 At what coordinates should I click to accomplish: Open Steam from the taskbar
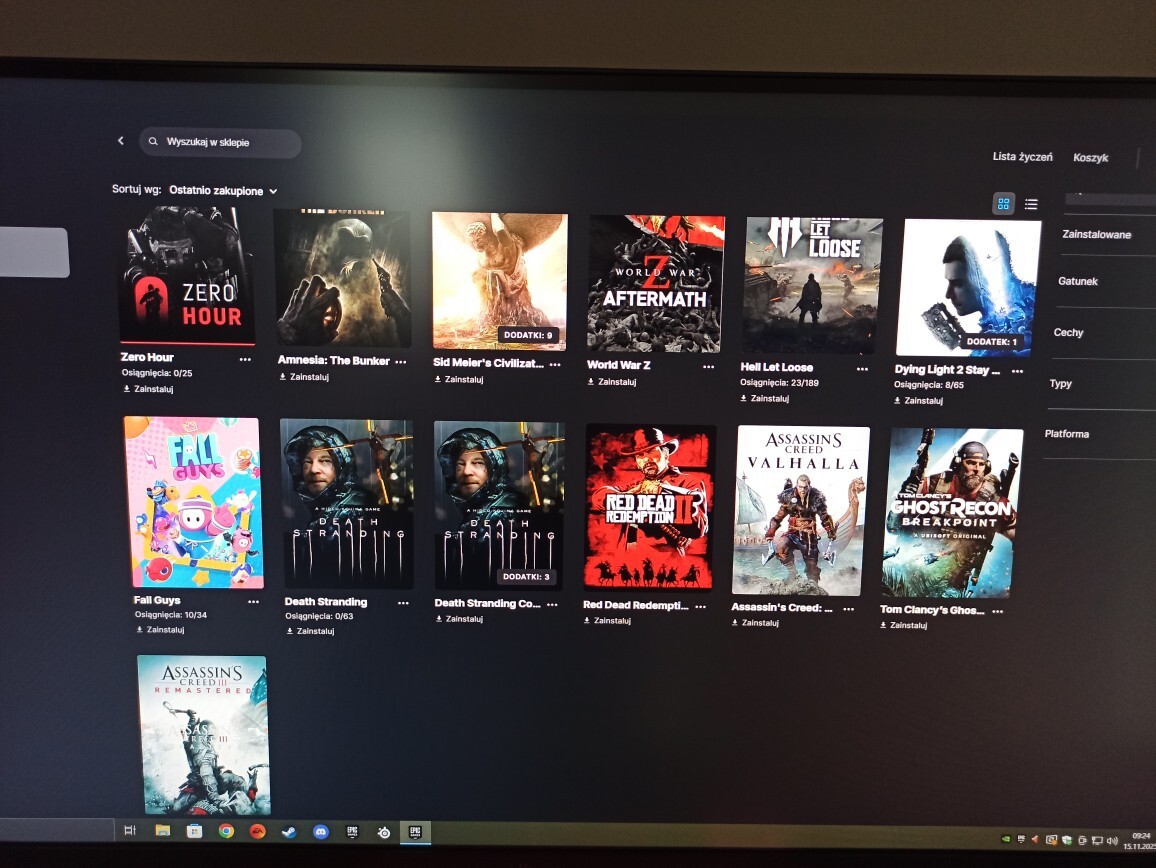[289, 832]
